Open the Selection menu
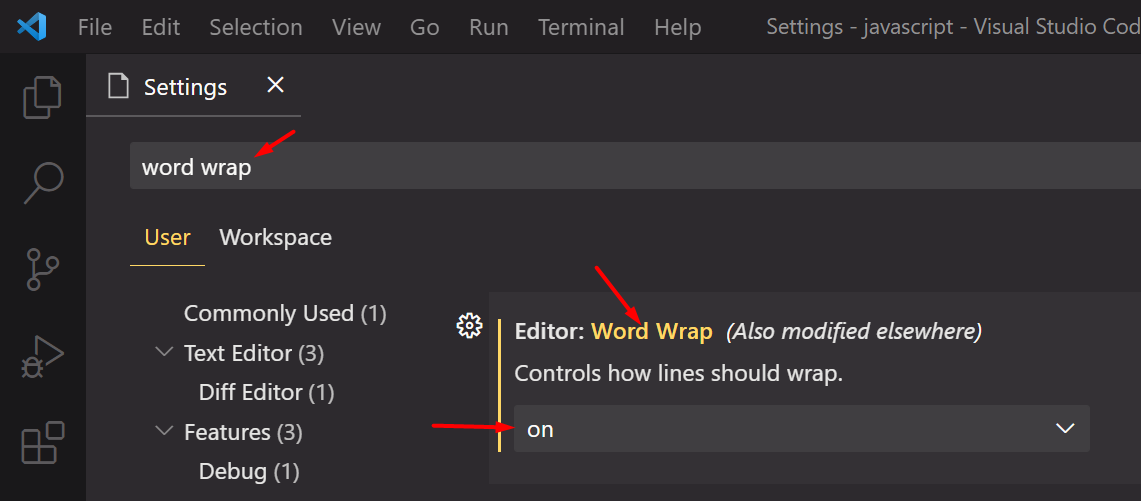Screen dimensions: 1141x501 pos(256,27)
